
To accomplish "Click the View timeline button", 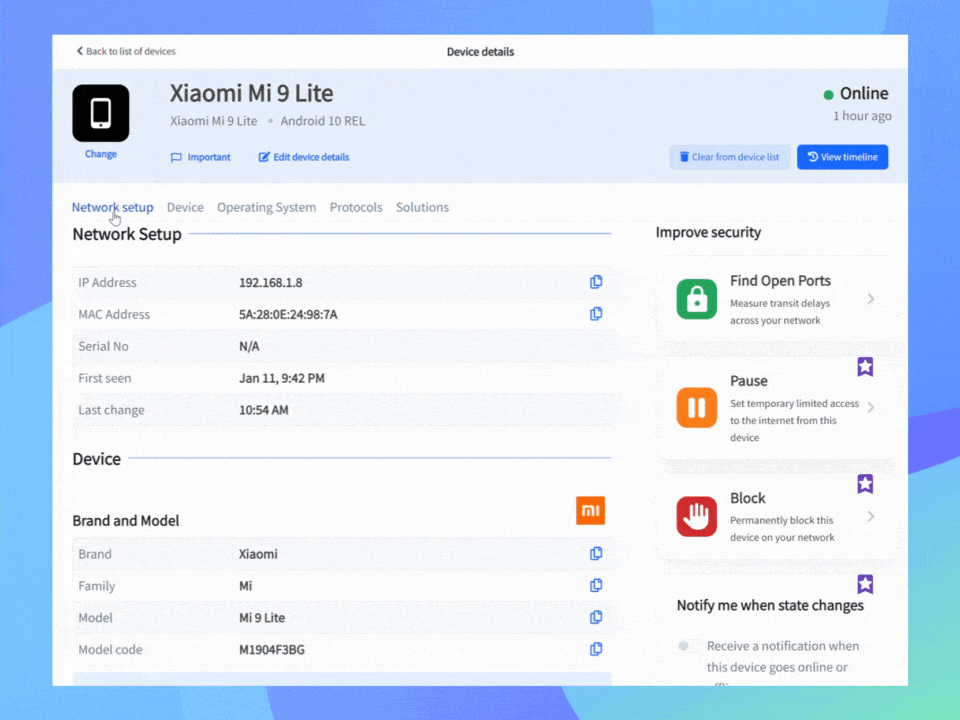I will [842, 157].
